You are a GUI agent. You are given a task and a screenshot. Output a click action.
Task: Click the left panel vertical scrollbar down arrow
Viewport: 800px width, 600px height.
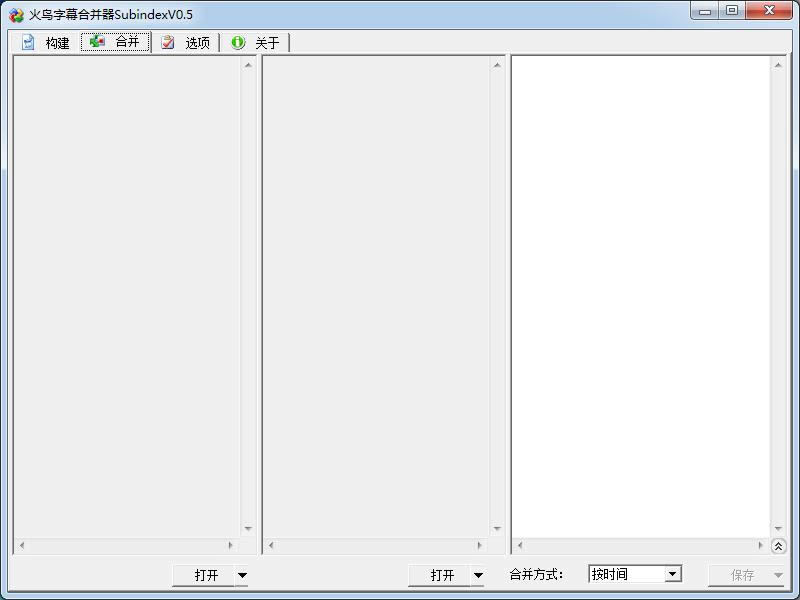(248, 529)
